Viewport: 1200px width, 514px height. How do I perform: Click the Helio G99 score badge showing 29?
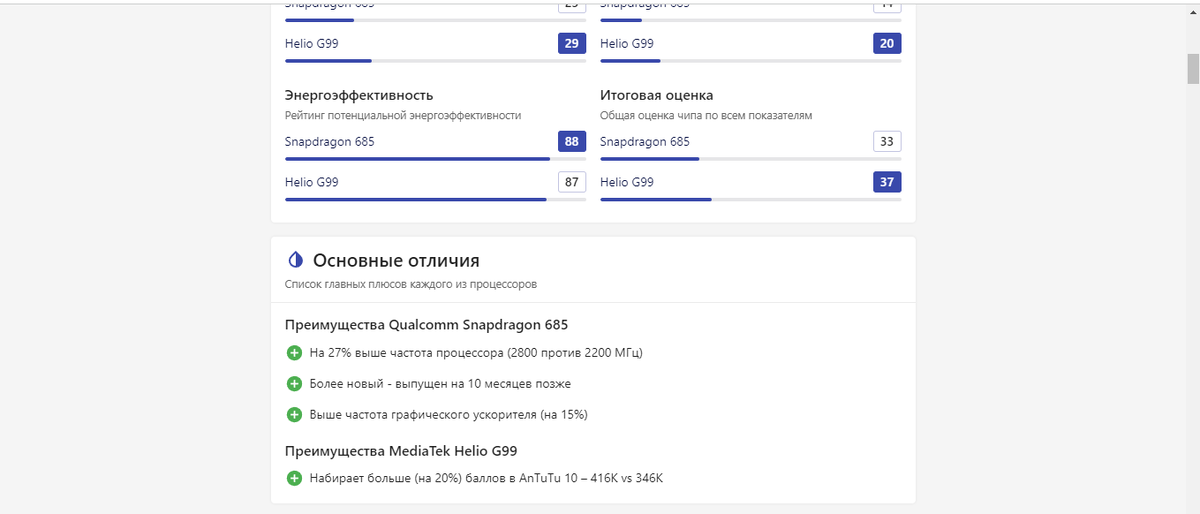pyautogui.click(x=571, y=44)
